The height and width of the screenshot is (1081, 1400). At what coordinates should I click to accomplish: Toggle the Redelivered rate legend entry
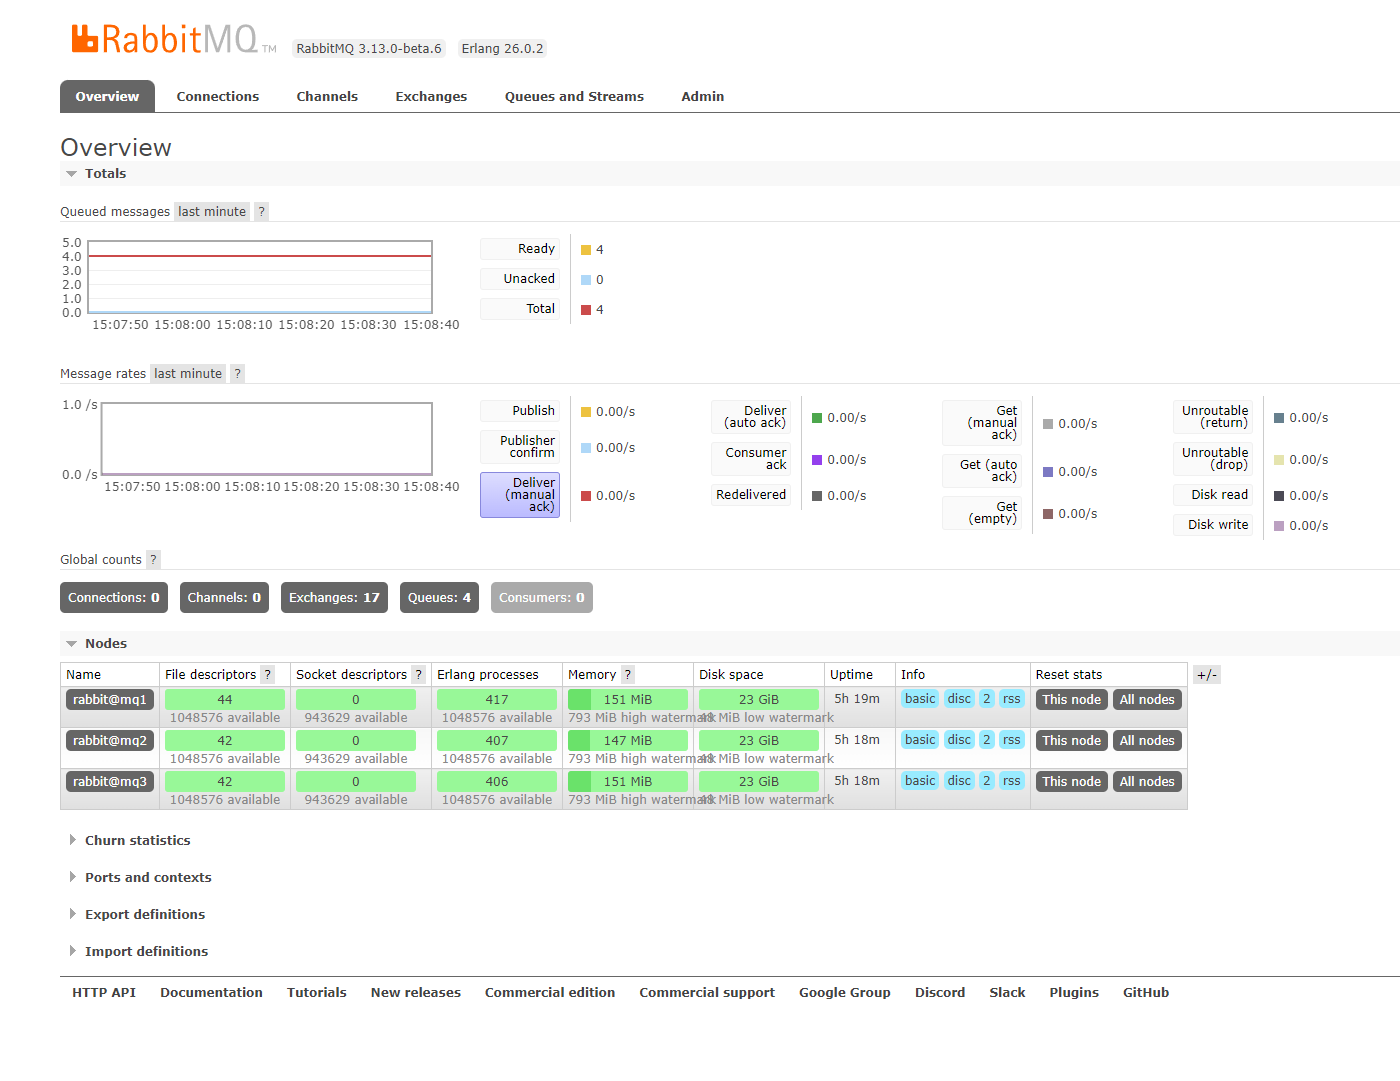[751, 495]
